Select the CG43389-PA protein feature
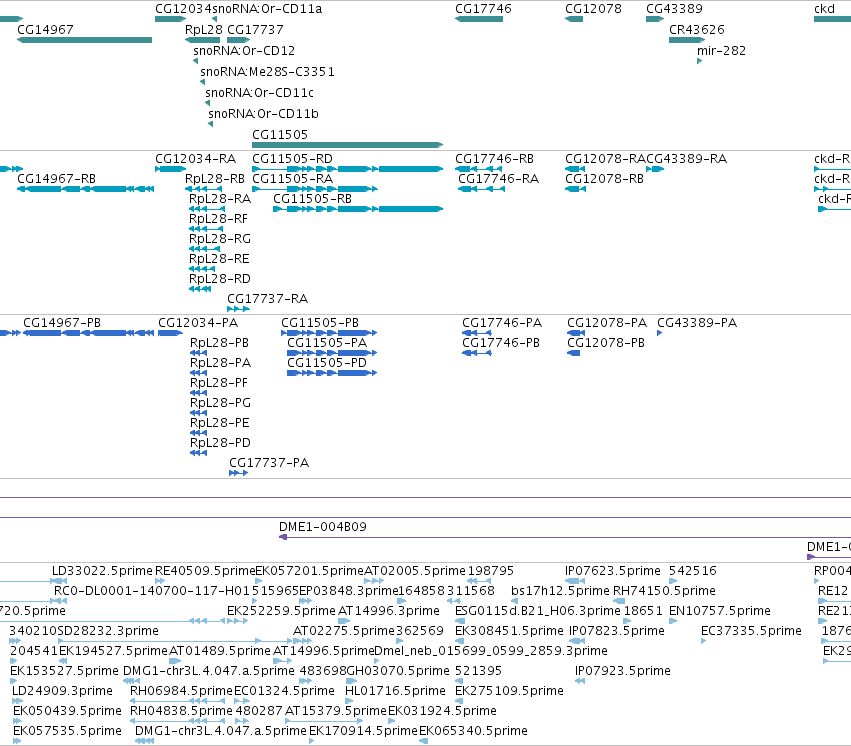The image size is (851, 746). coord(660,333)
